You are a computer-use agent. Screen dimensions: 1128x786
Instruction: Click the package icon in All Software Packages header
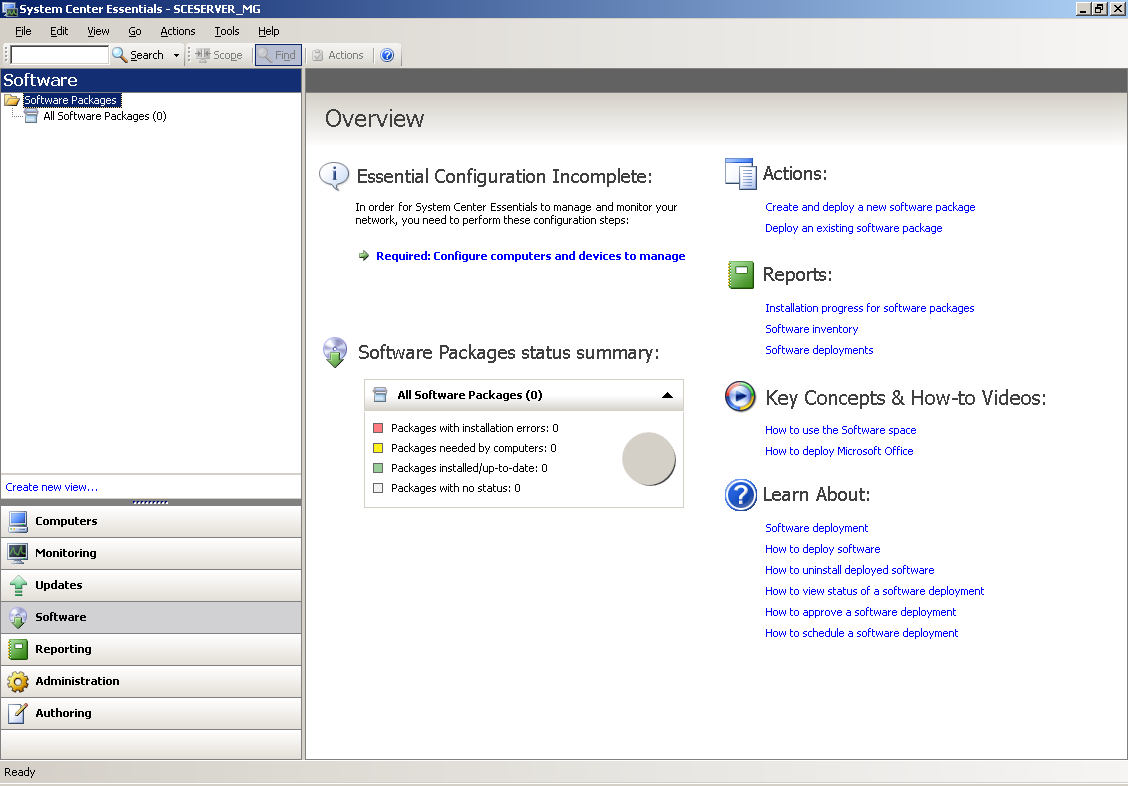pos(381,394)
